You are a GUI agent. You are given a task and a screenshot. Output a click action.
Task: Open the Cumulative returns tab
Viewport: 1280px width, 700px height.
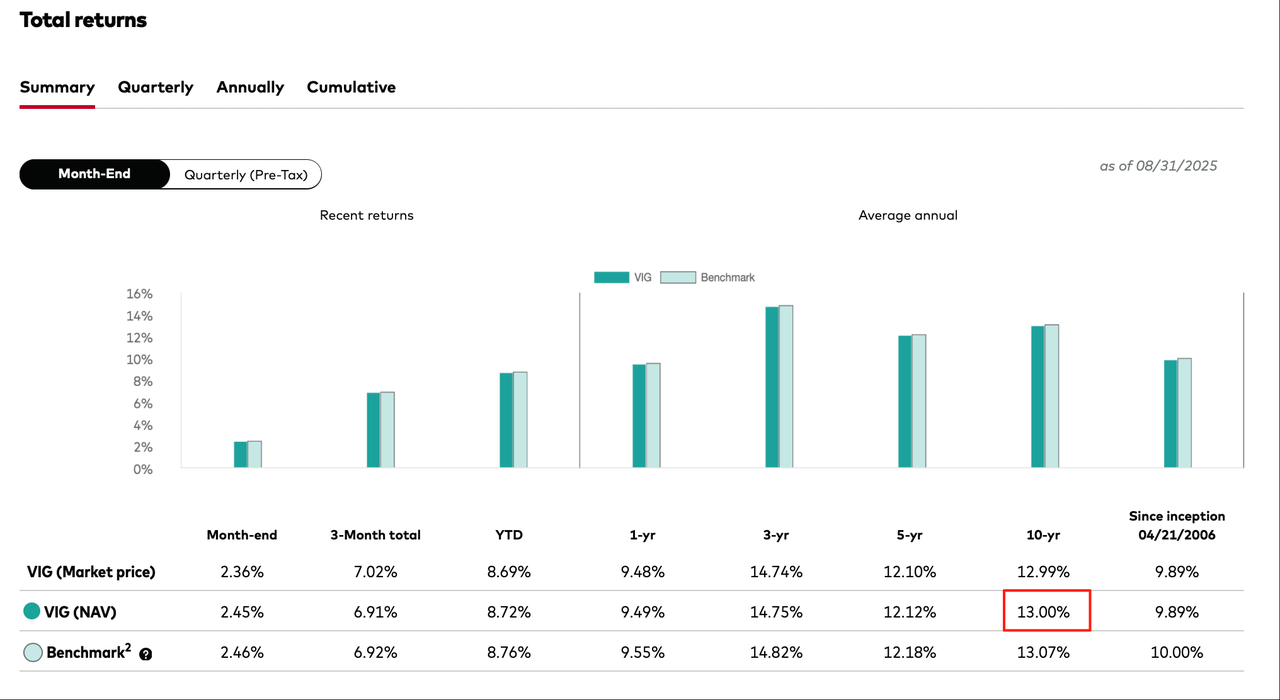[351, 87]
